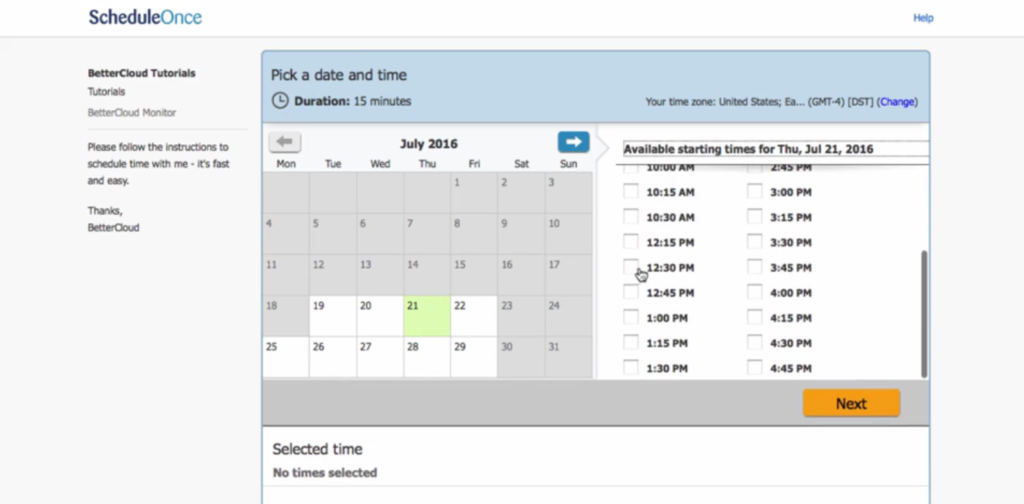Select the 1:15 PM checkbox
This screenshot has width=1024, height=504.
point(630,343)
